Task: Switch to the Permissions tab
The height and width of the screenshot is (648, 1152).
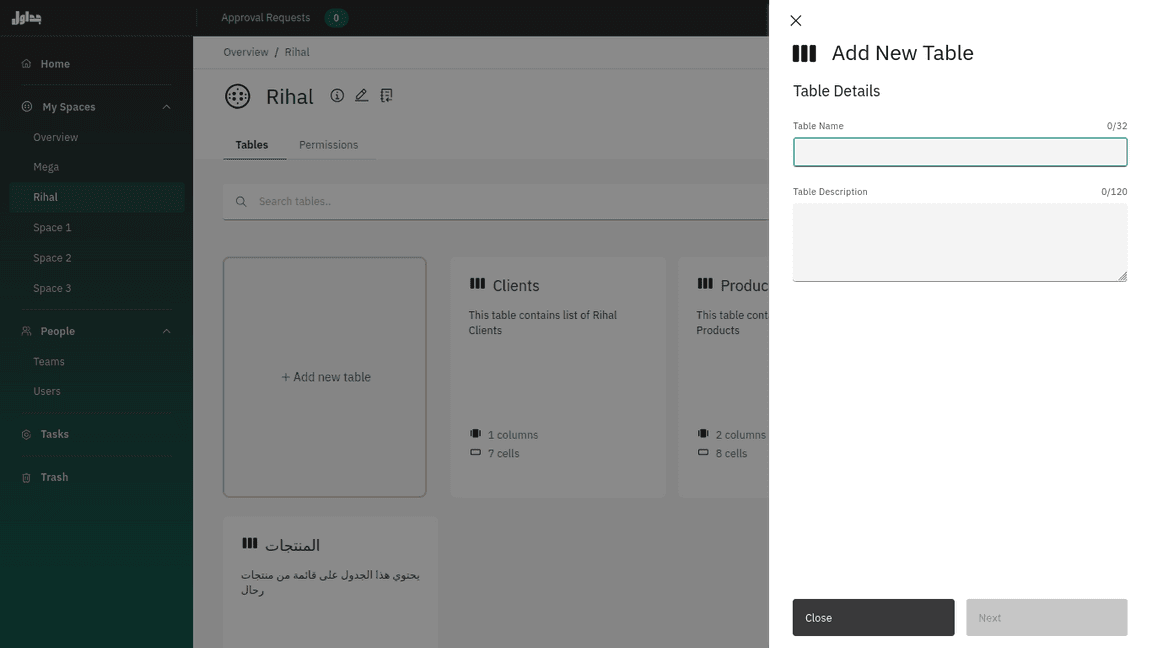Action: coord(328,145)
